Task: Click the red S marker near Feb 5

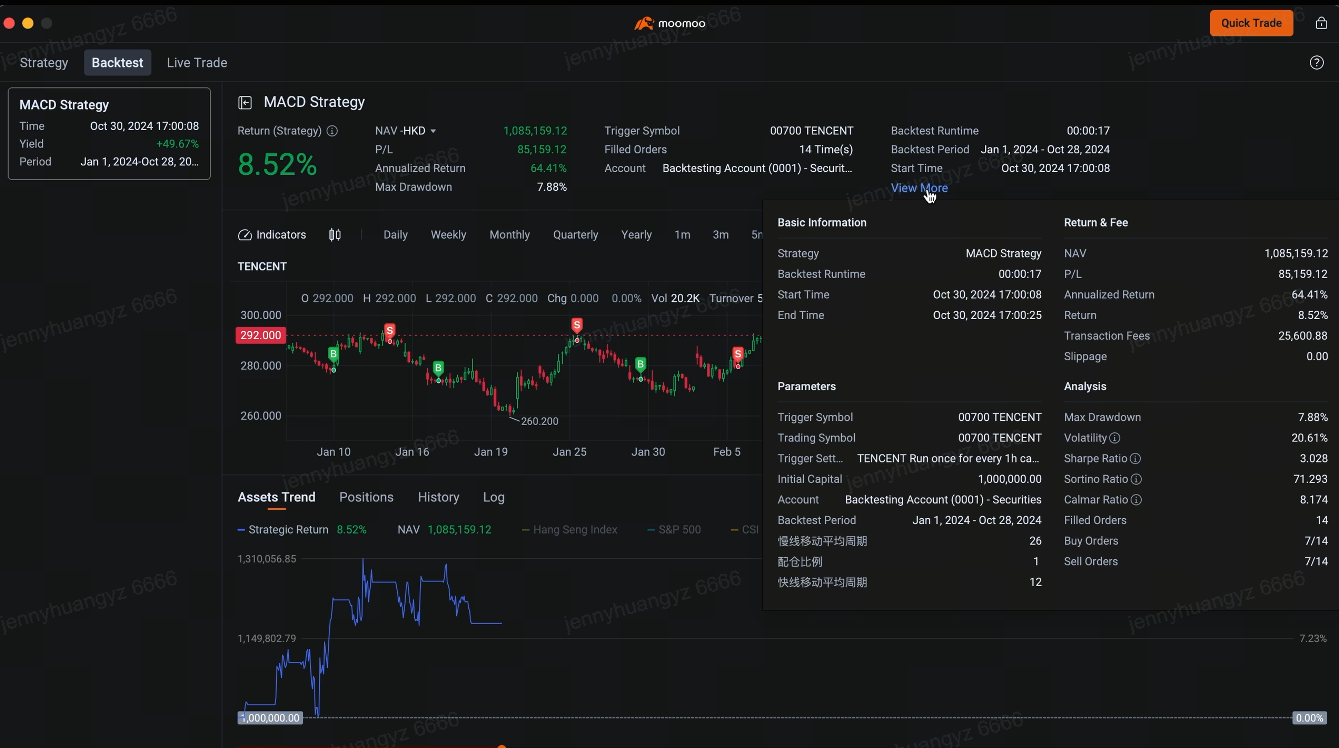Action: [738, 354]
